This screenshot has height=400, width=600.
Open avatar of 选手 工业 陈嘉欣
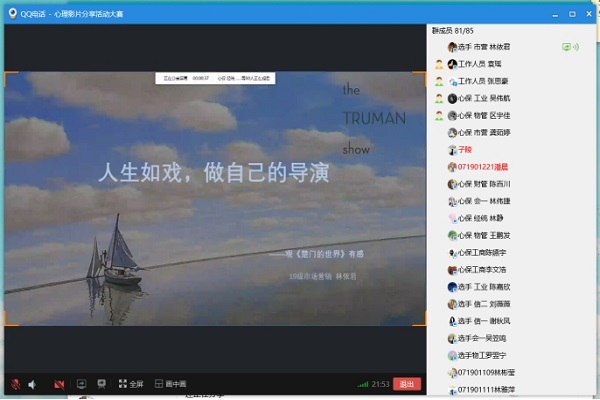tap(452, 287)
